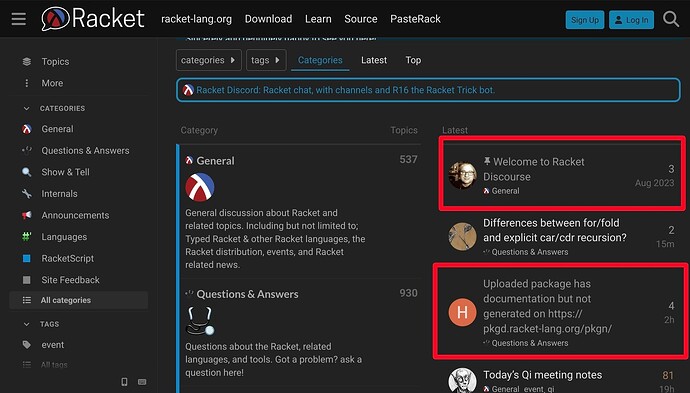
Task: Open racket-lang.org header link
Action: click(196, 19)
